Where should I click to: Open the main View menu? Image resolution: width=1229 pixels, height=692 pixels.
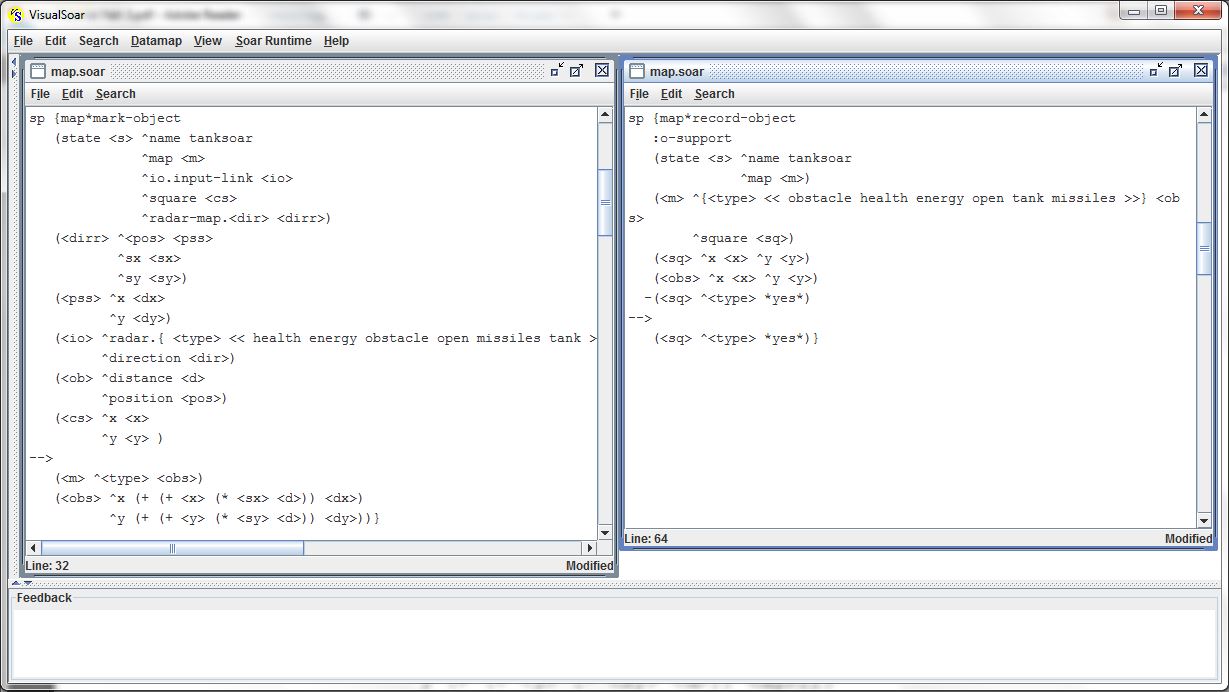(207, 41)
